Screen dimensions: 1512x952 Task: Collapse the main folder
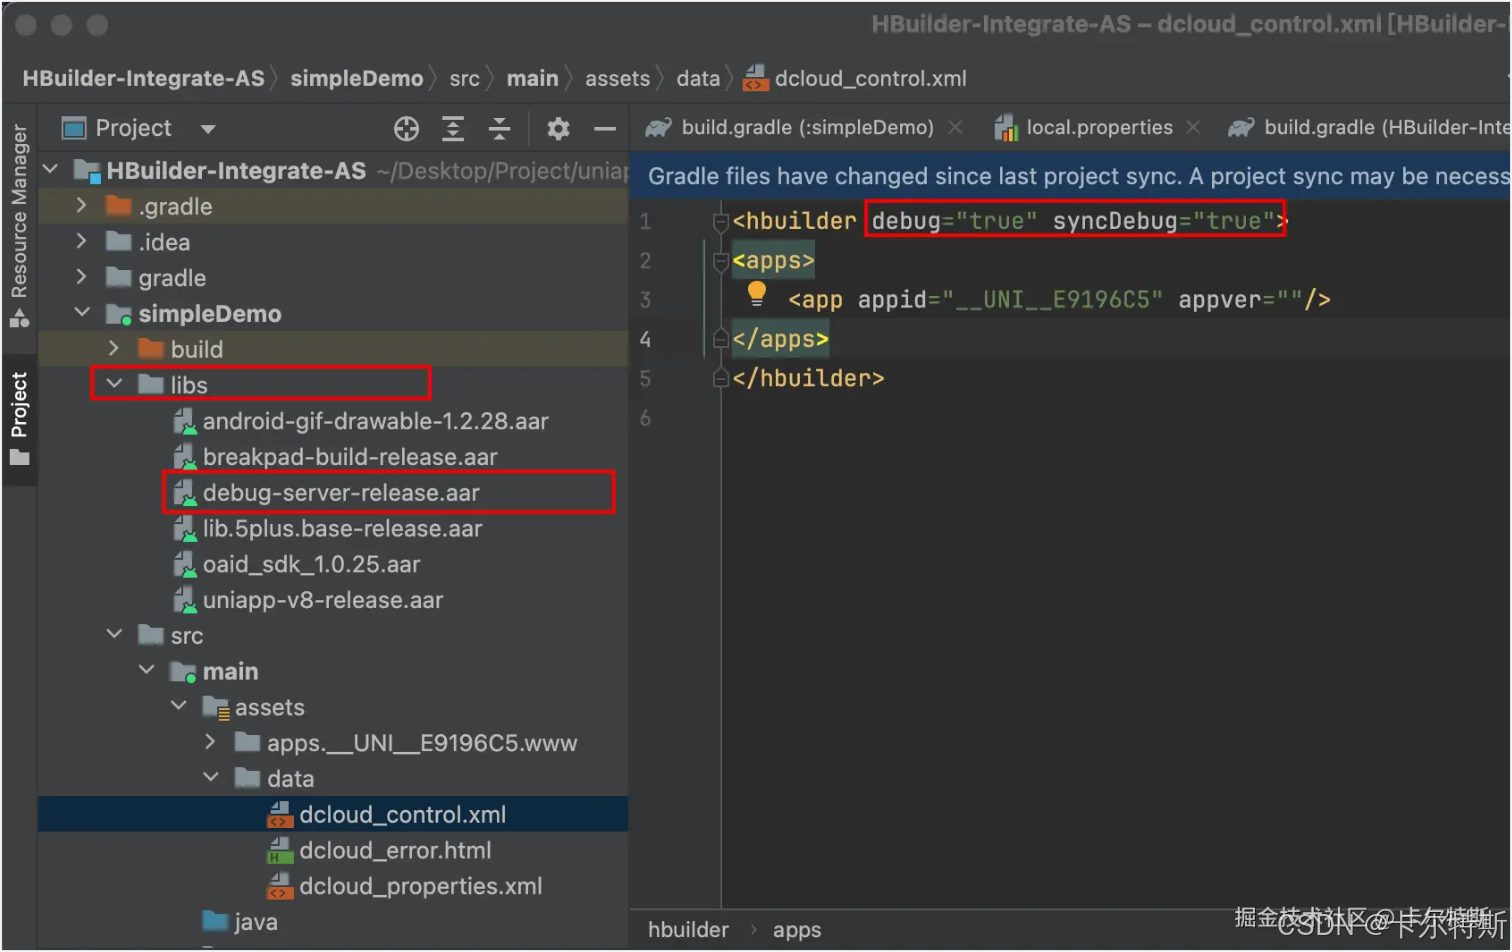point(146,670)
